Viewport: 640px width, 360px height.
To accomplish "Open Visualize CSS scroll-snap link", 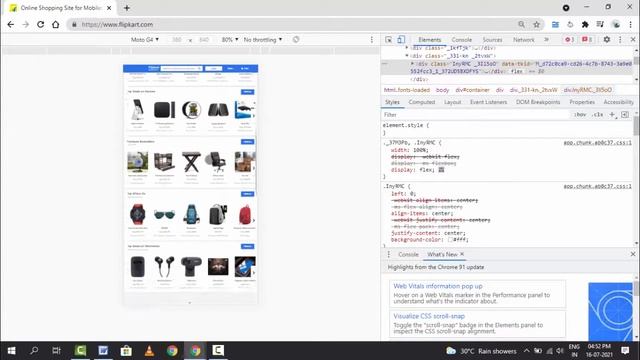I will coord(429,316).
